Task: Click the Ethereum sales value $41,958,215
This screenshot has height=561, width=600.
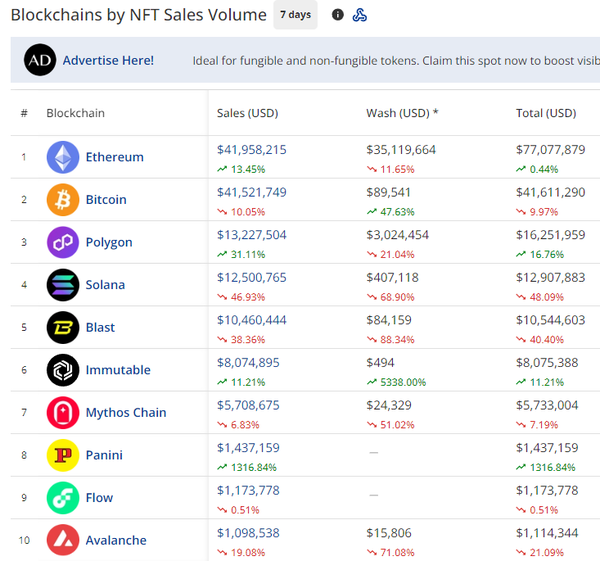Action: click(251, 149)
